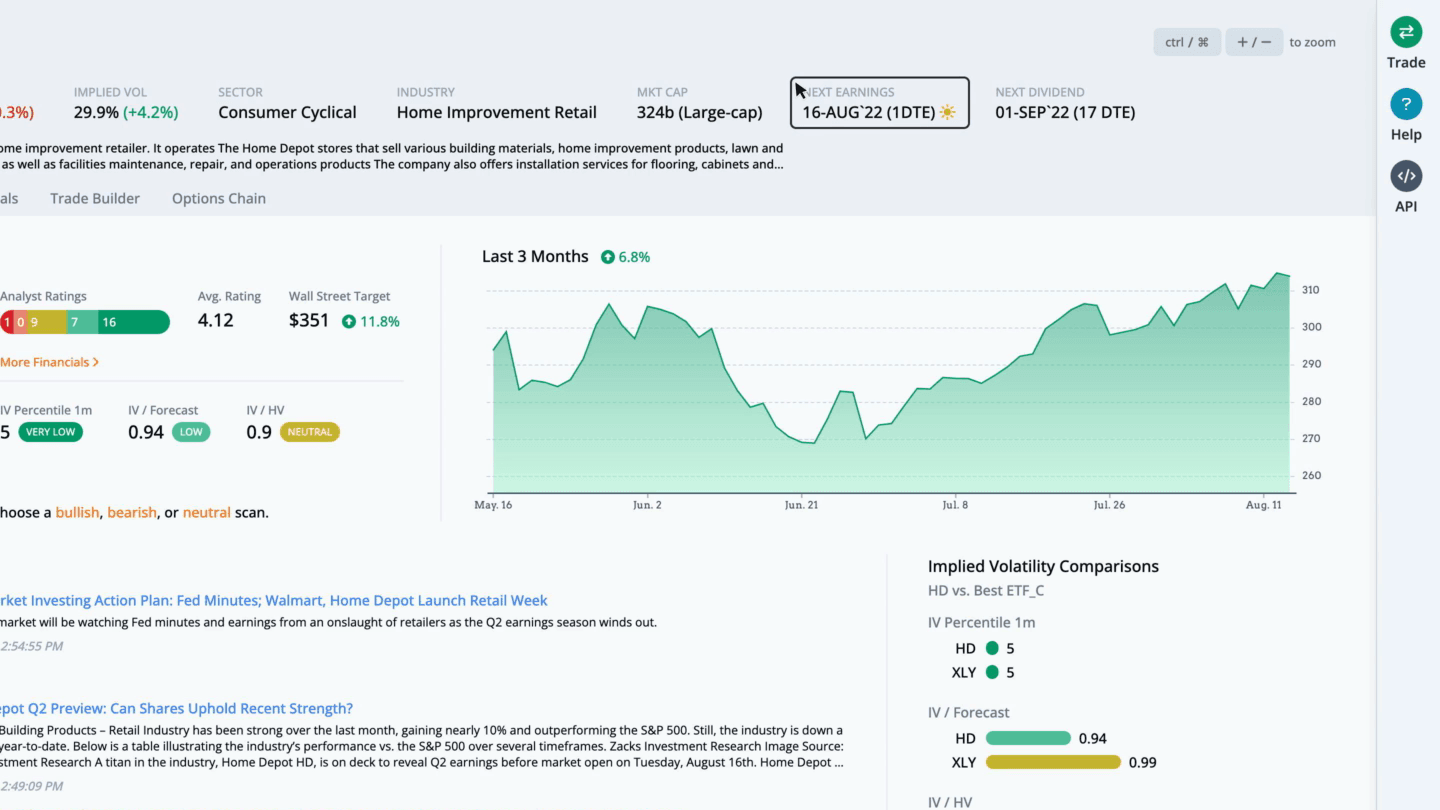This screenshot has width=1440, height=810.
Task: Click the 2:54:55 PM article timestamp
Action: (31, 646)
